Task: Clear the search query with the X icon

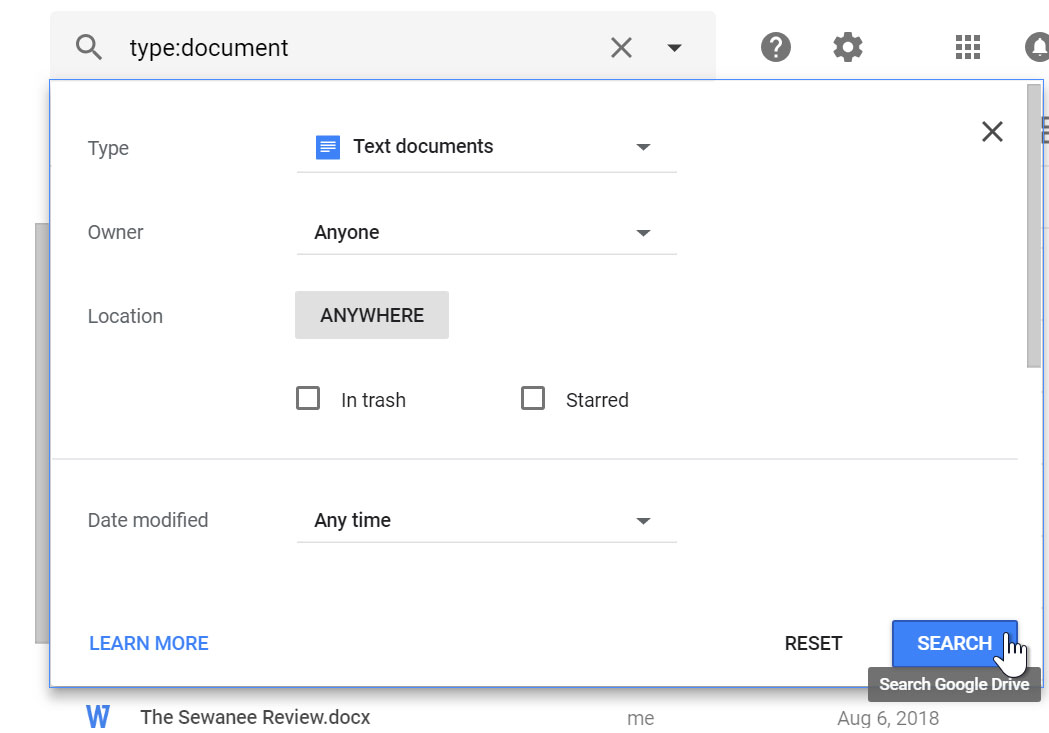Action: point(620,46)
